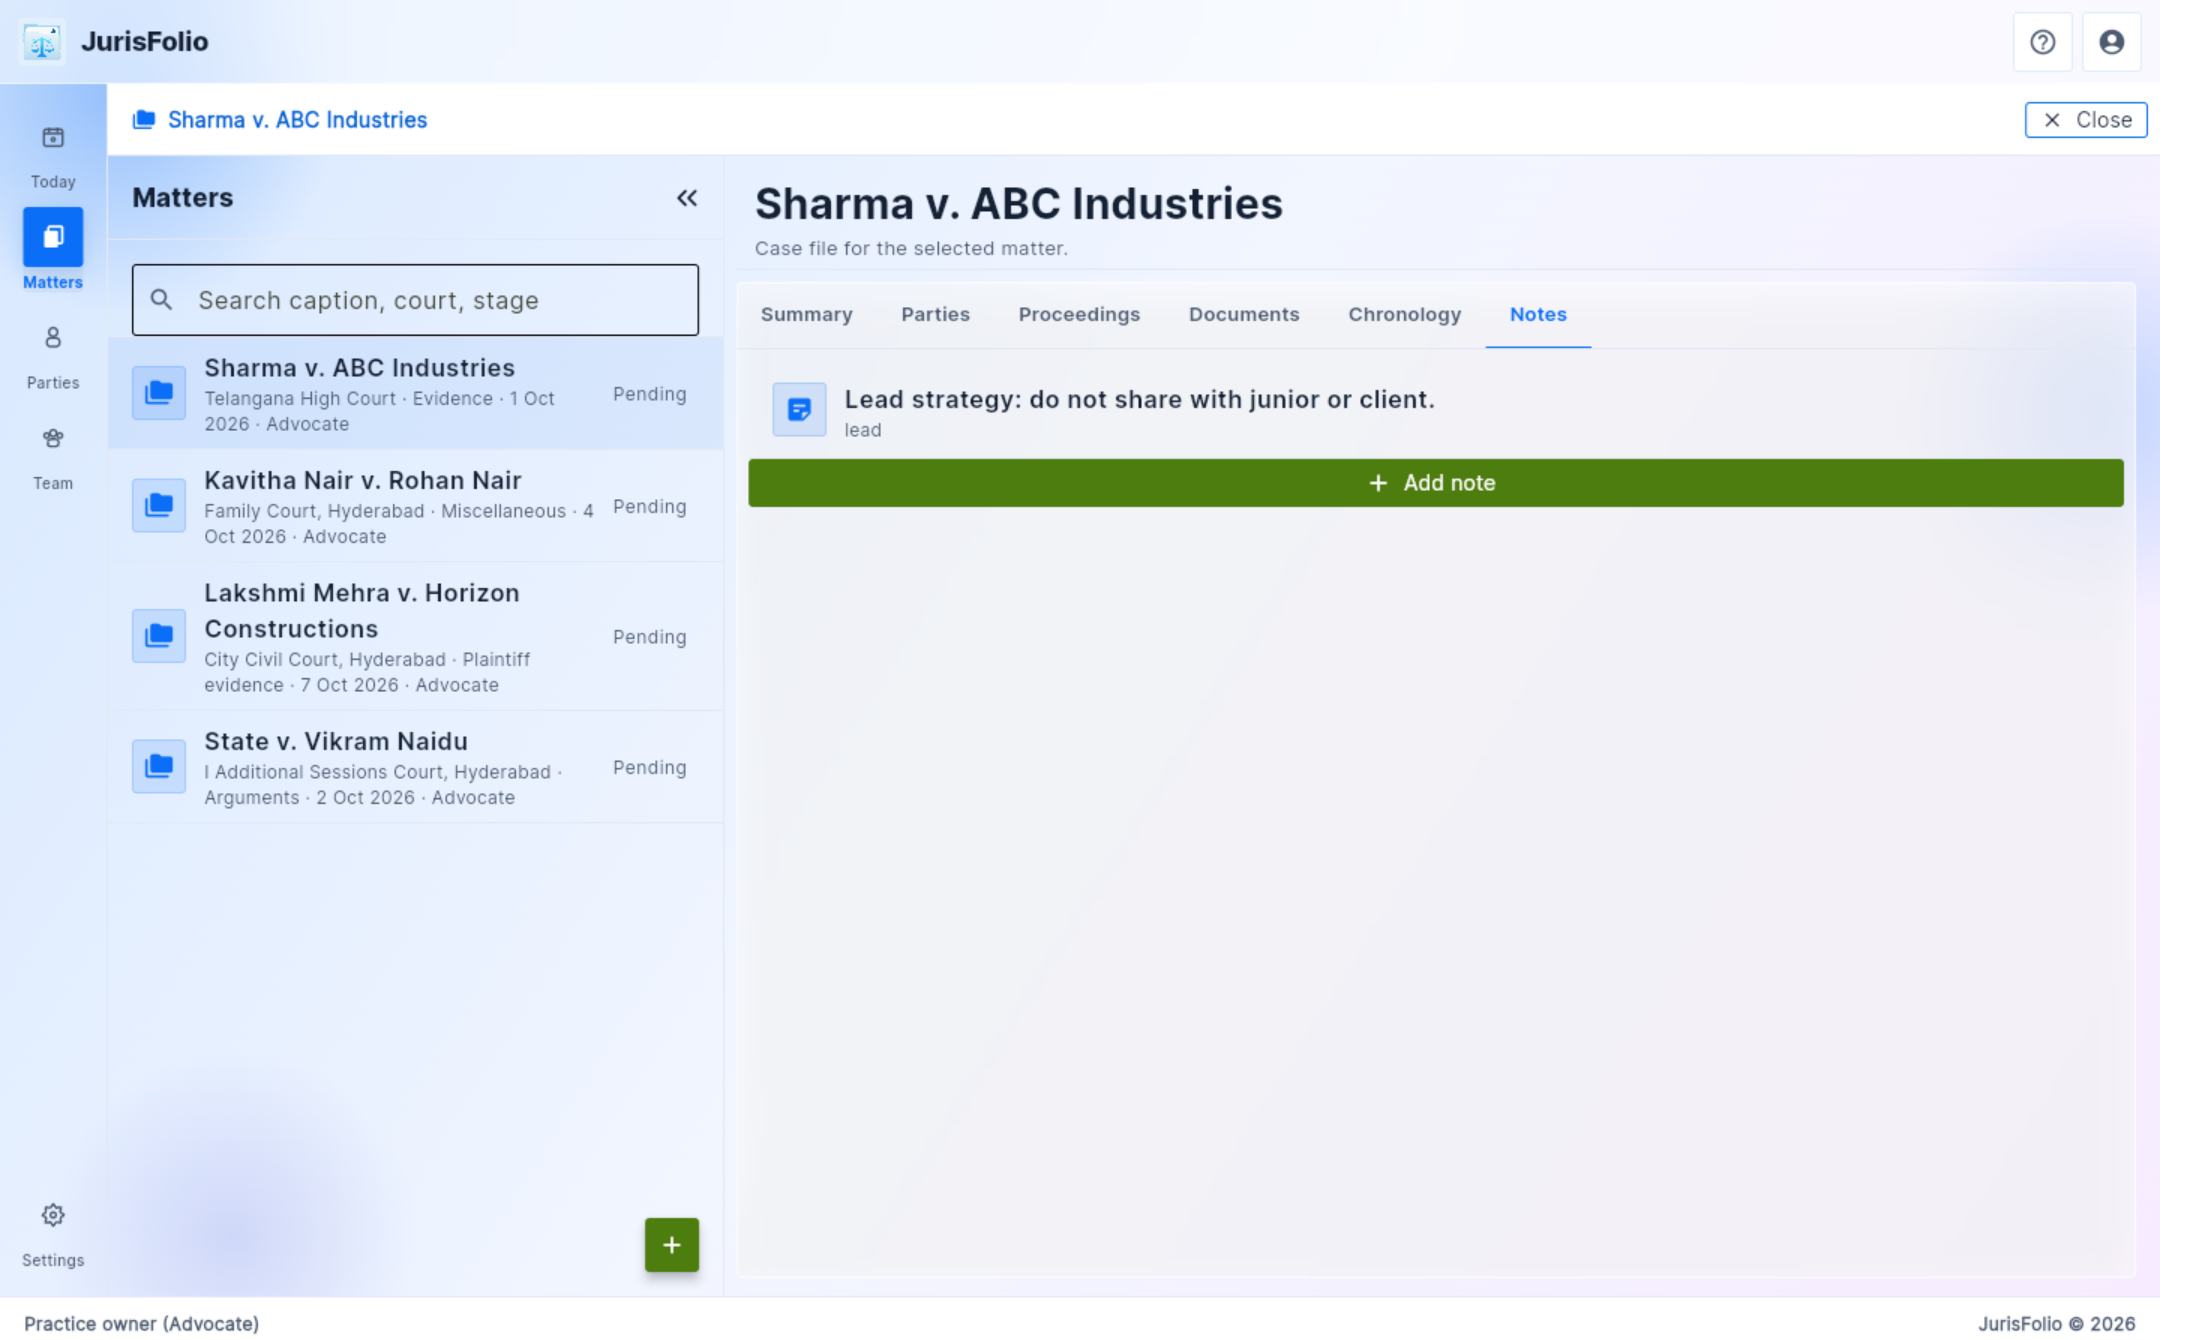
Task: Select the Matters sidebar item
Action: click(53, 248)
